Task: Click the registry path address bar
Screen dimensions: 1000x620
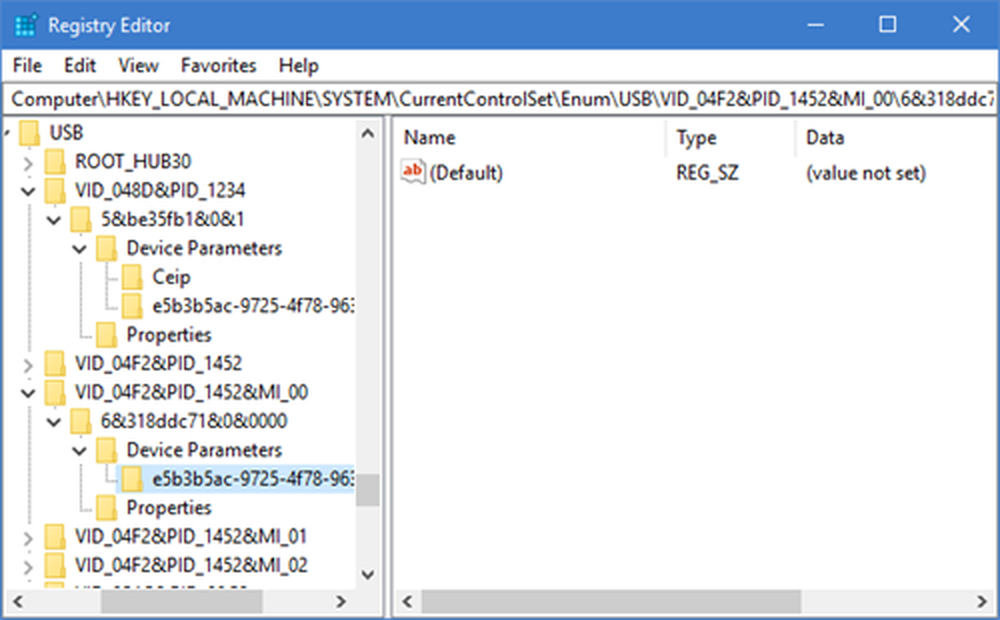Action: (x=500, y=99)
